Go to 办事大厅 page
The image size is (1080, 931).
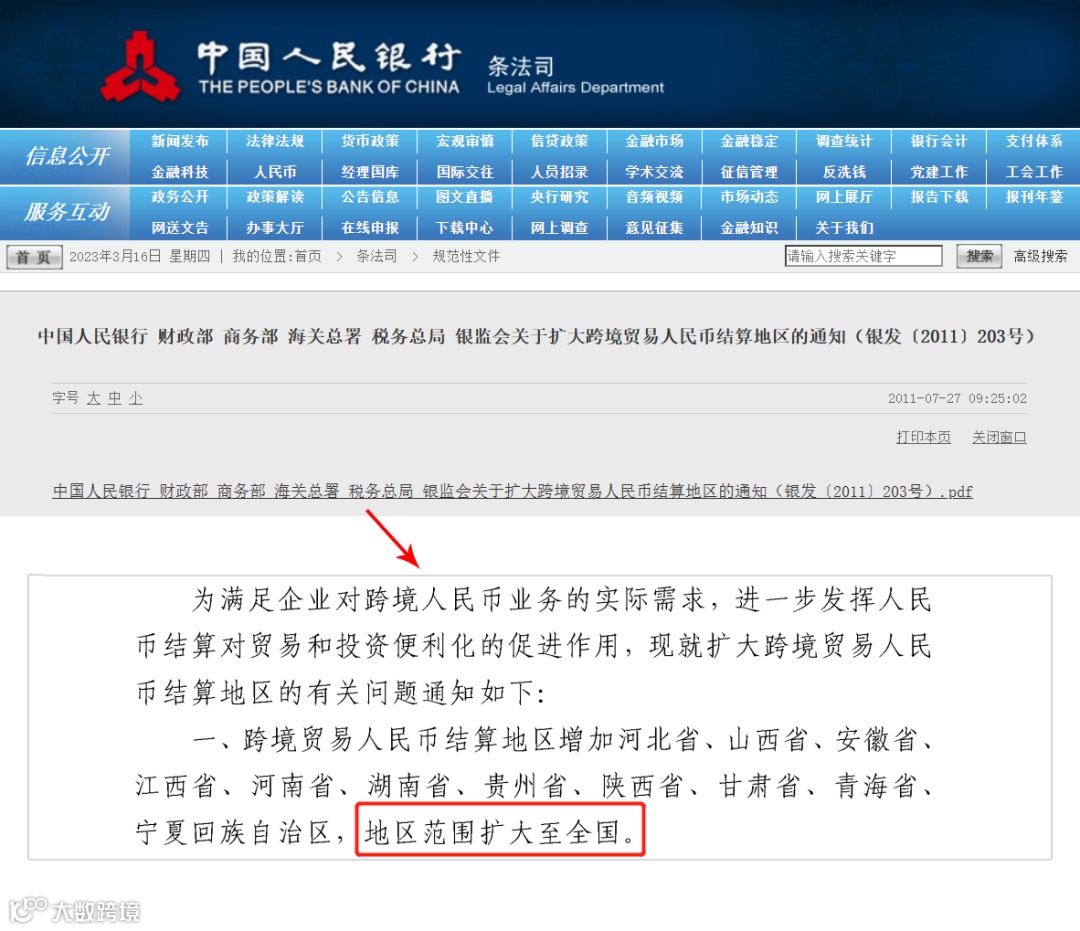click(x=275, y=227)
